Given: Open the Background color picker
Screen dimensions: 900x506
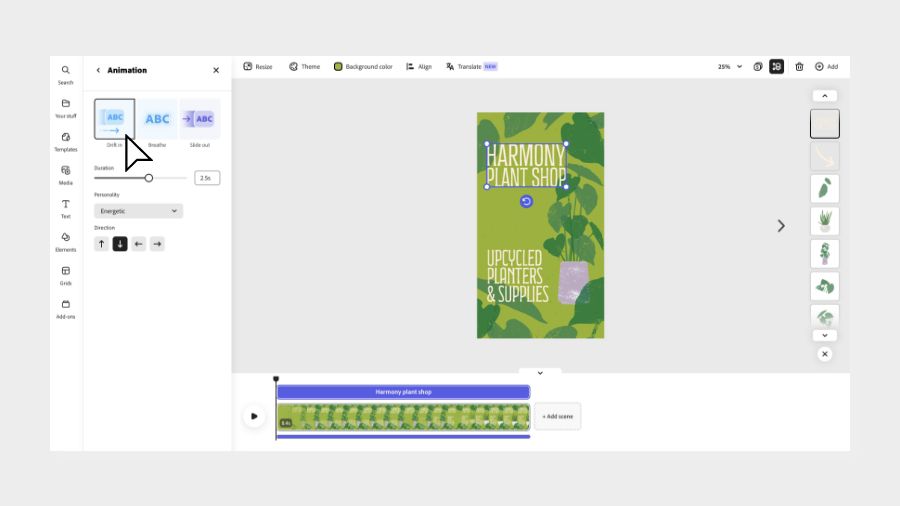Looking at the screenshot, I should tap(363, 67).
